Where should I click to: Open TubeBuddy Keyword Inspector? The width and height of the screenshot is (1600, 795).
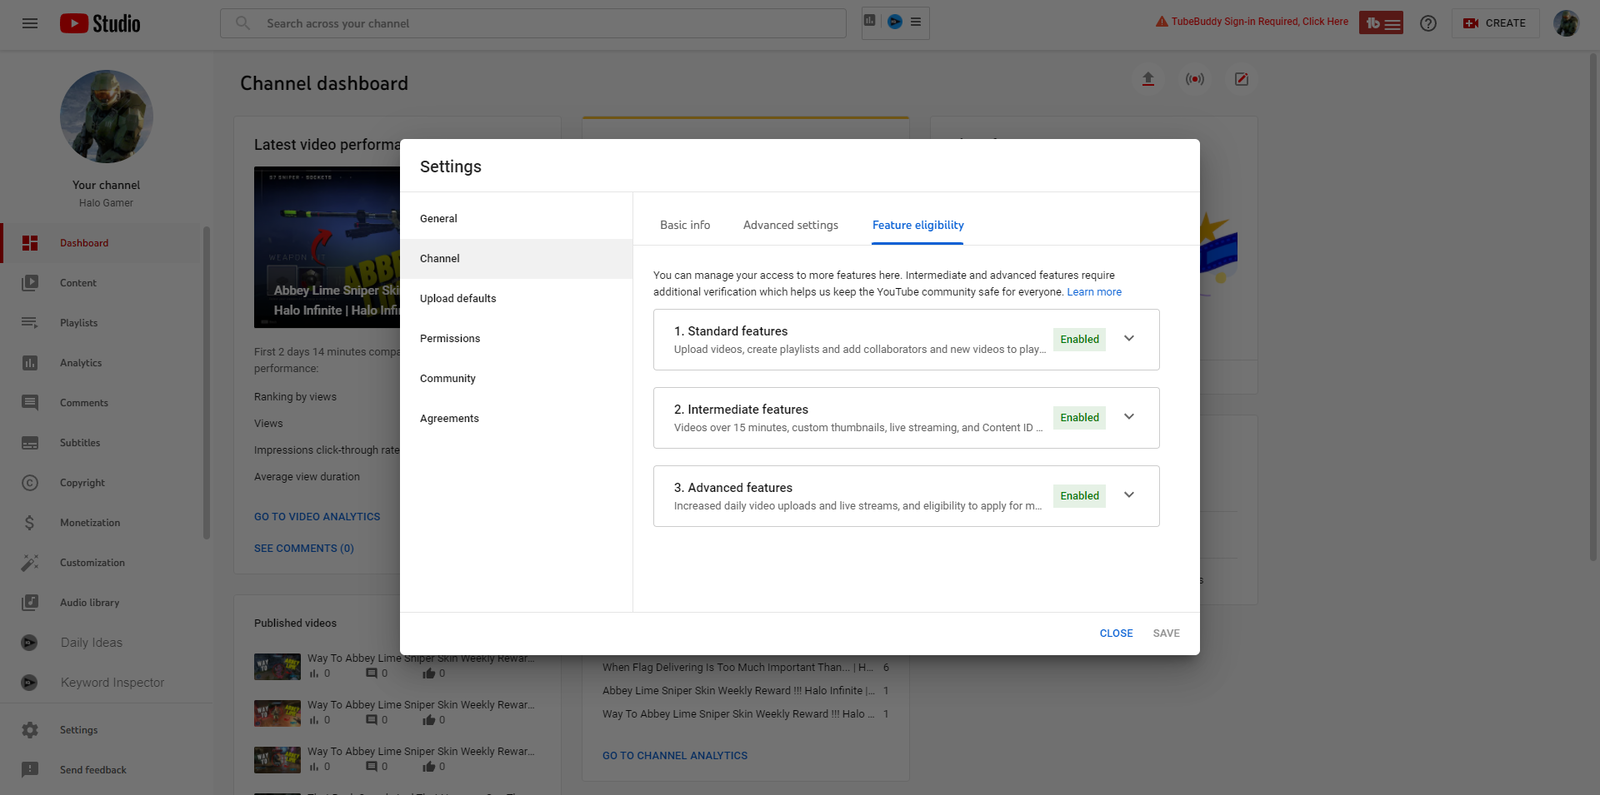100,683
